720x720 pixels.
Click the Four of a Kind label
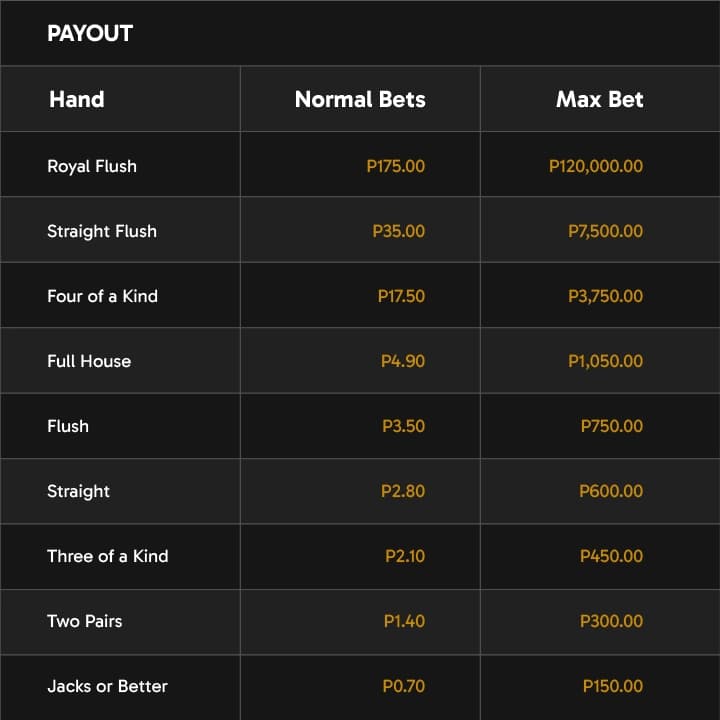pos(102,296)
